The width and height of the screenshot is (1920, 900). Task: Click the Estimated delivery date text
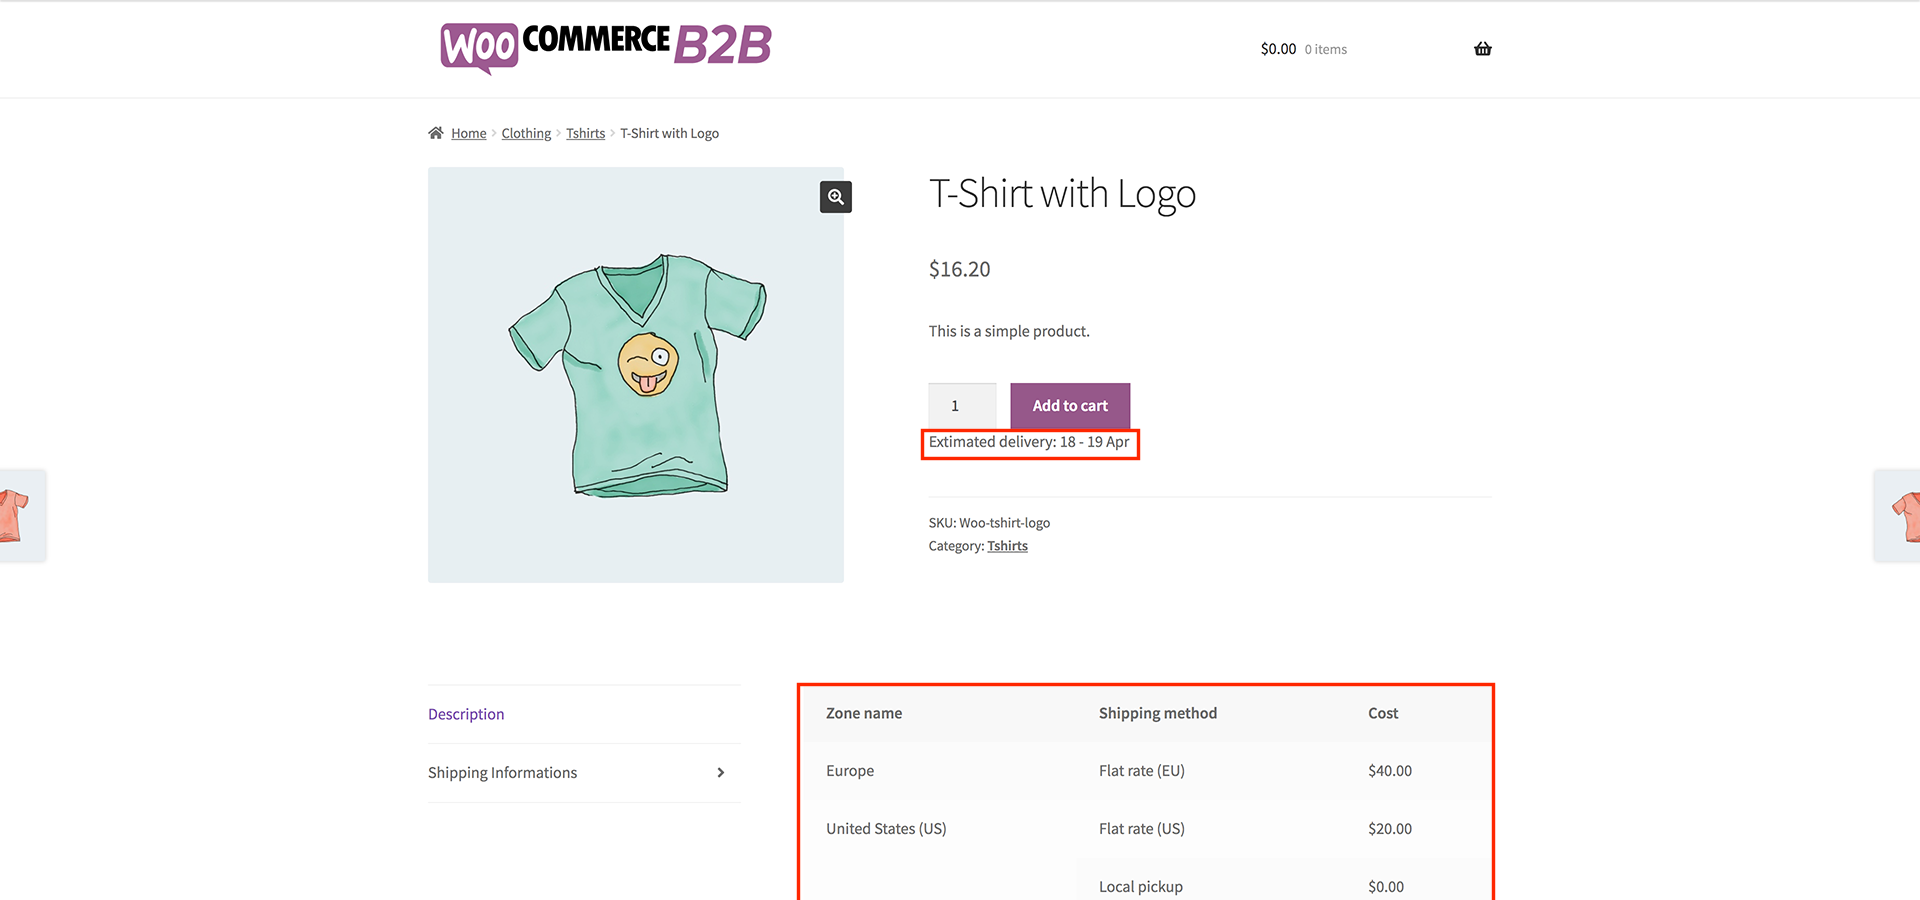click(x=1029, y=442)
